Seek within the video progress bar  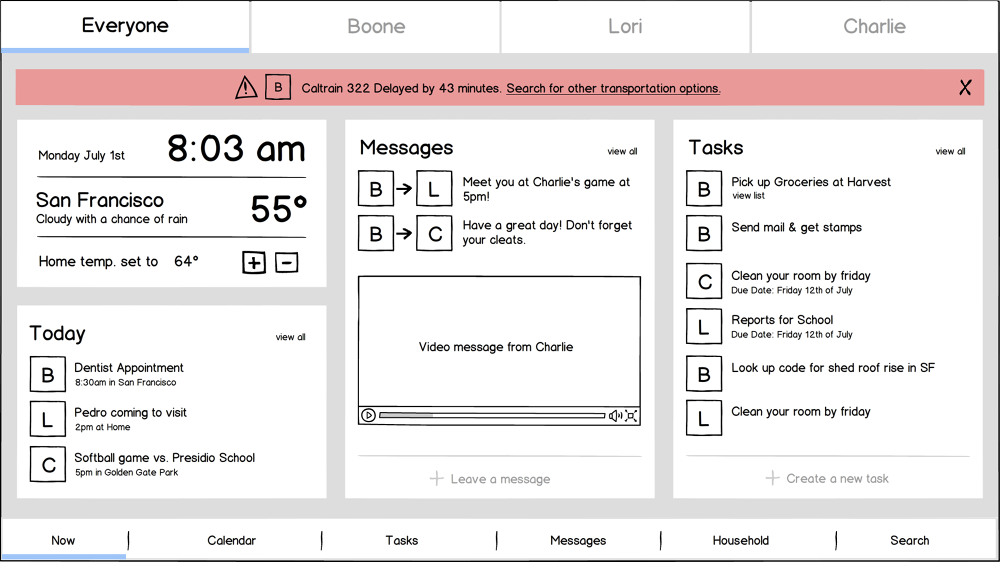click(x=492, y=415)
